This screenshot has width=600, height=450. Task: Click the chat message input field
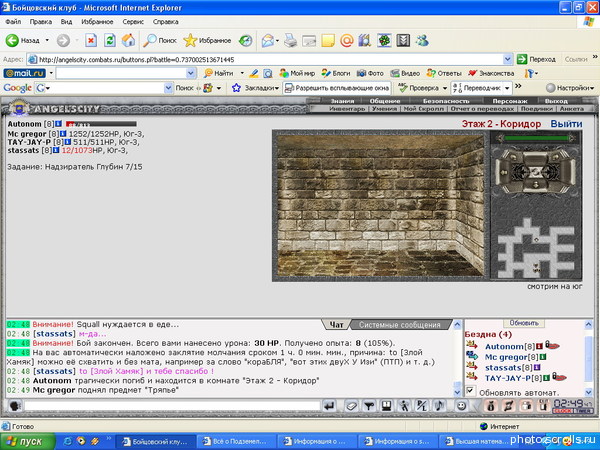coord(172,406)
